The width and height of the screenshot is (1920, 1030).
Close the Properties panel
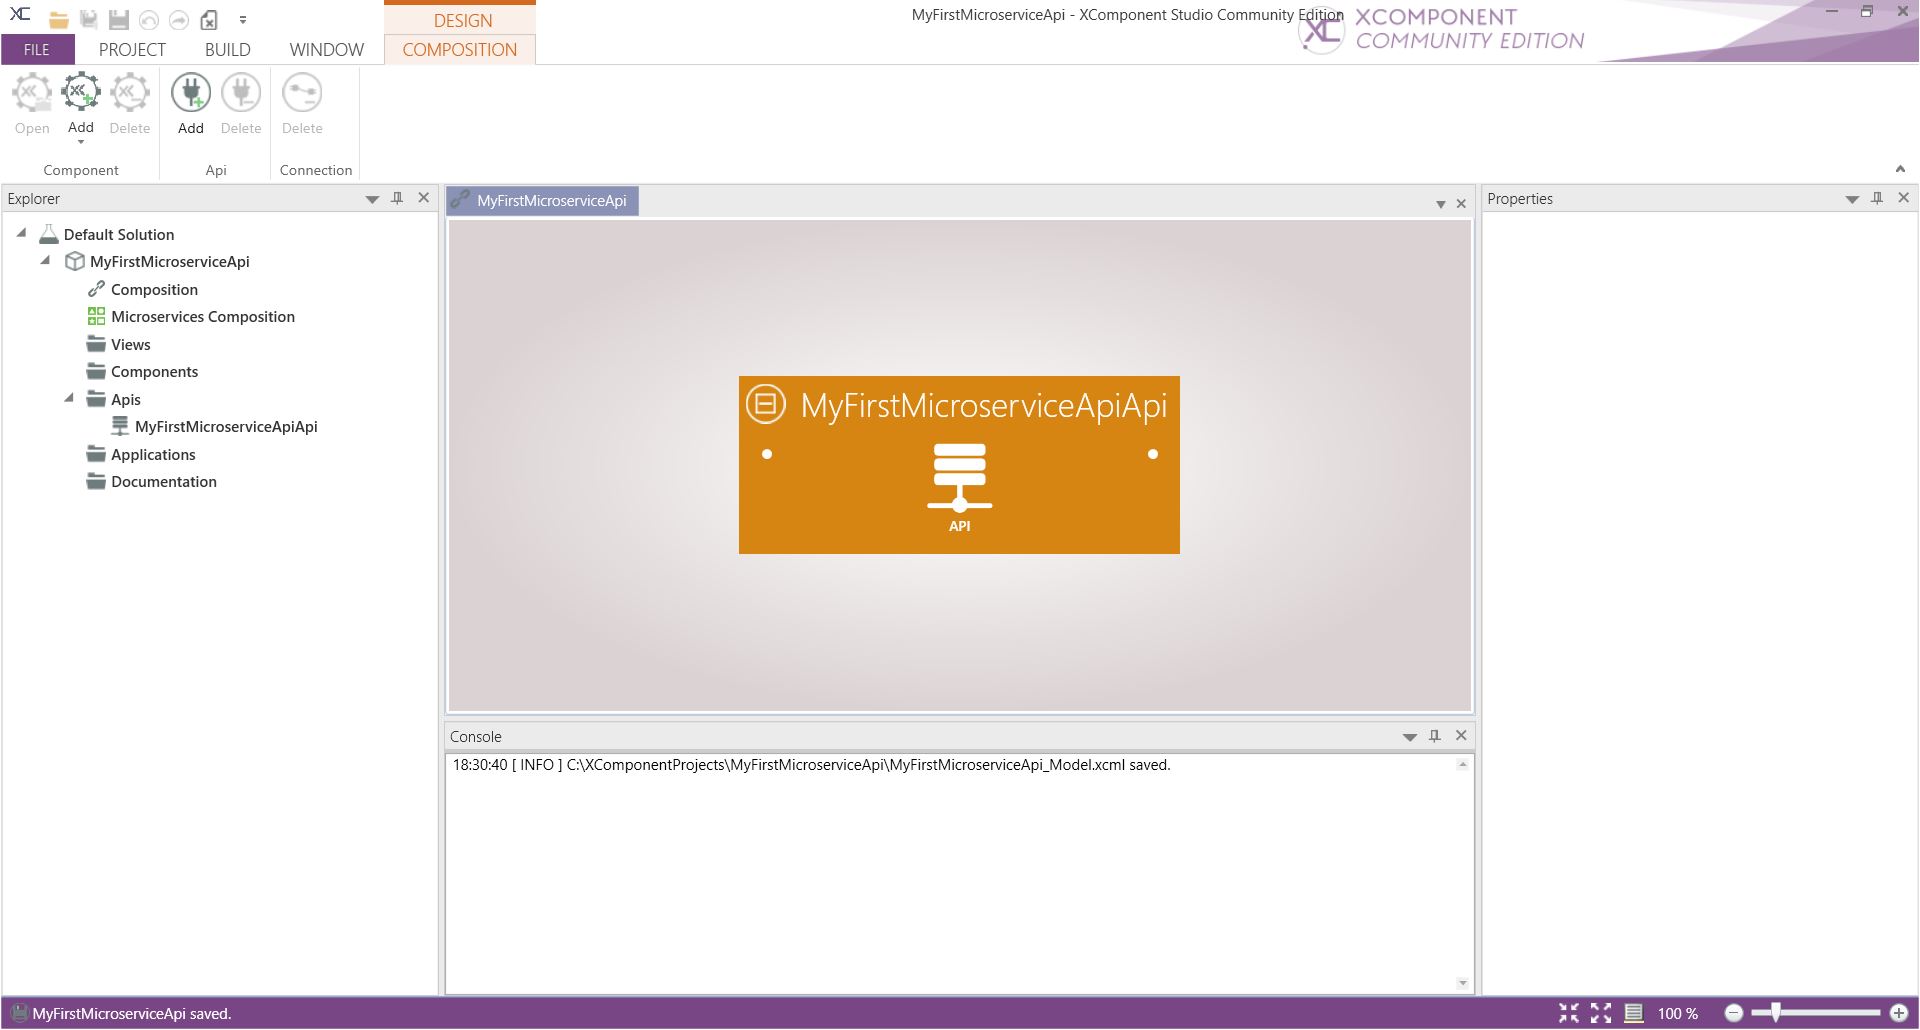tap(1903, 198)
